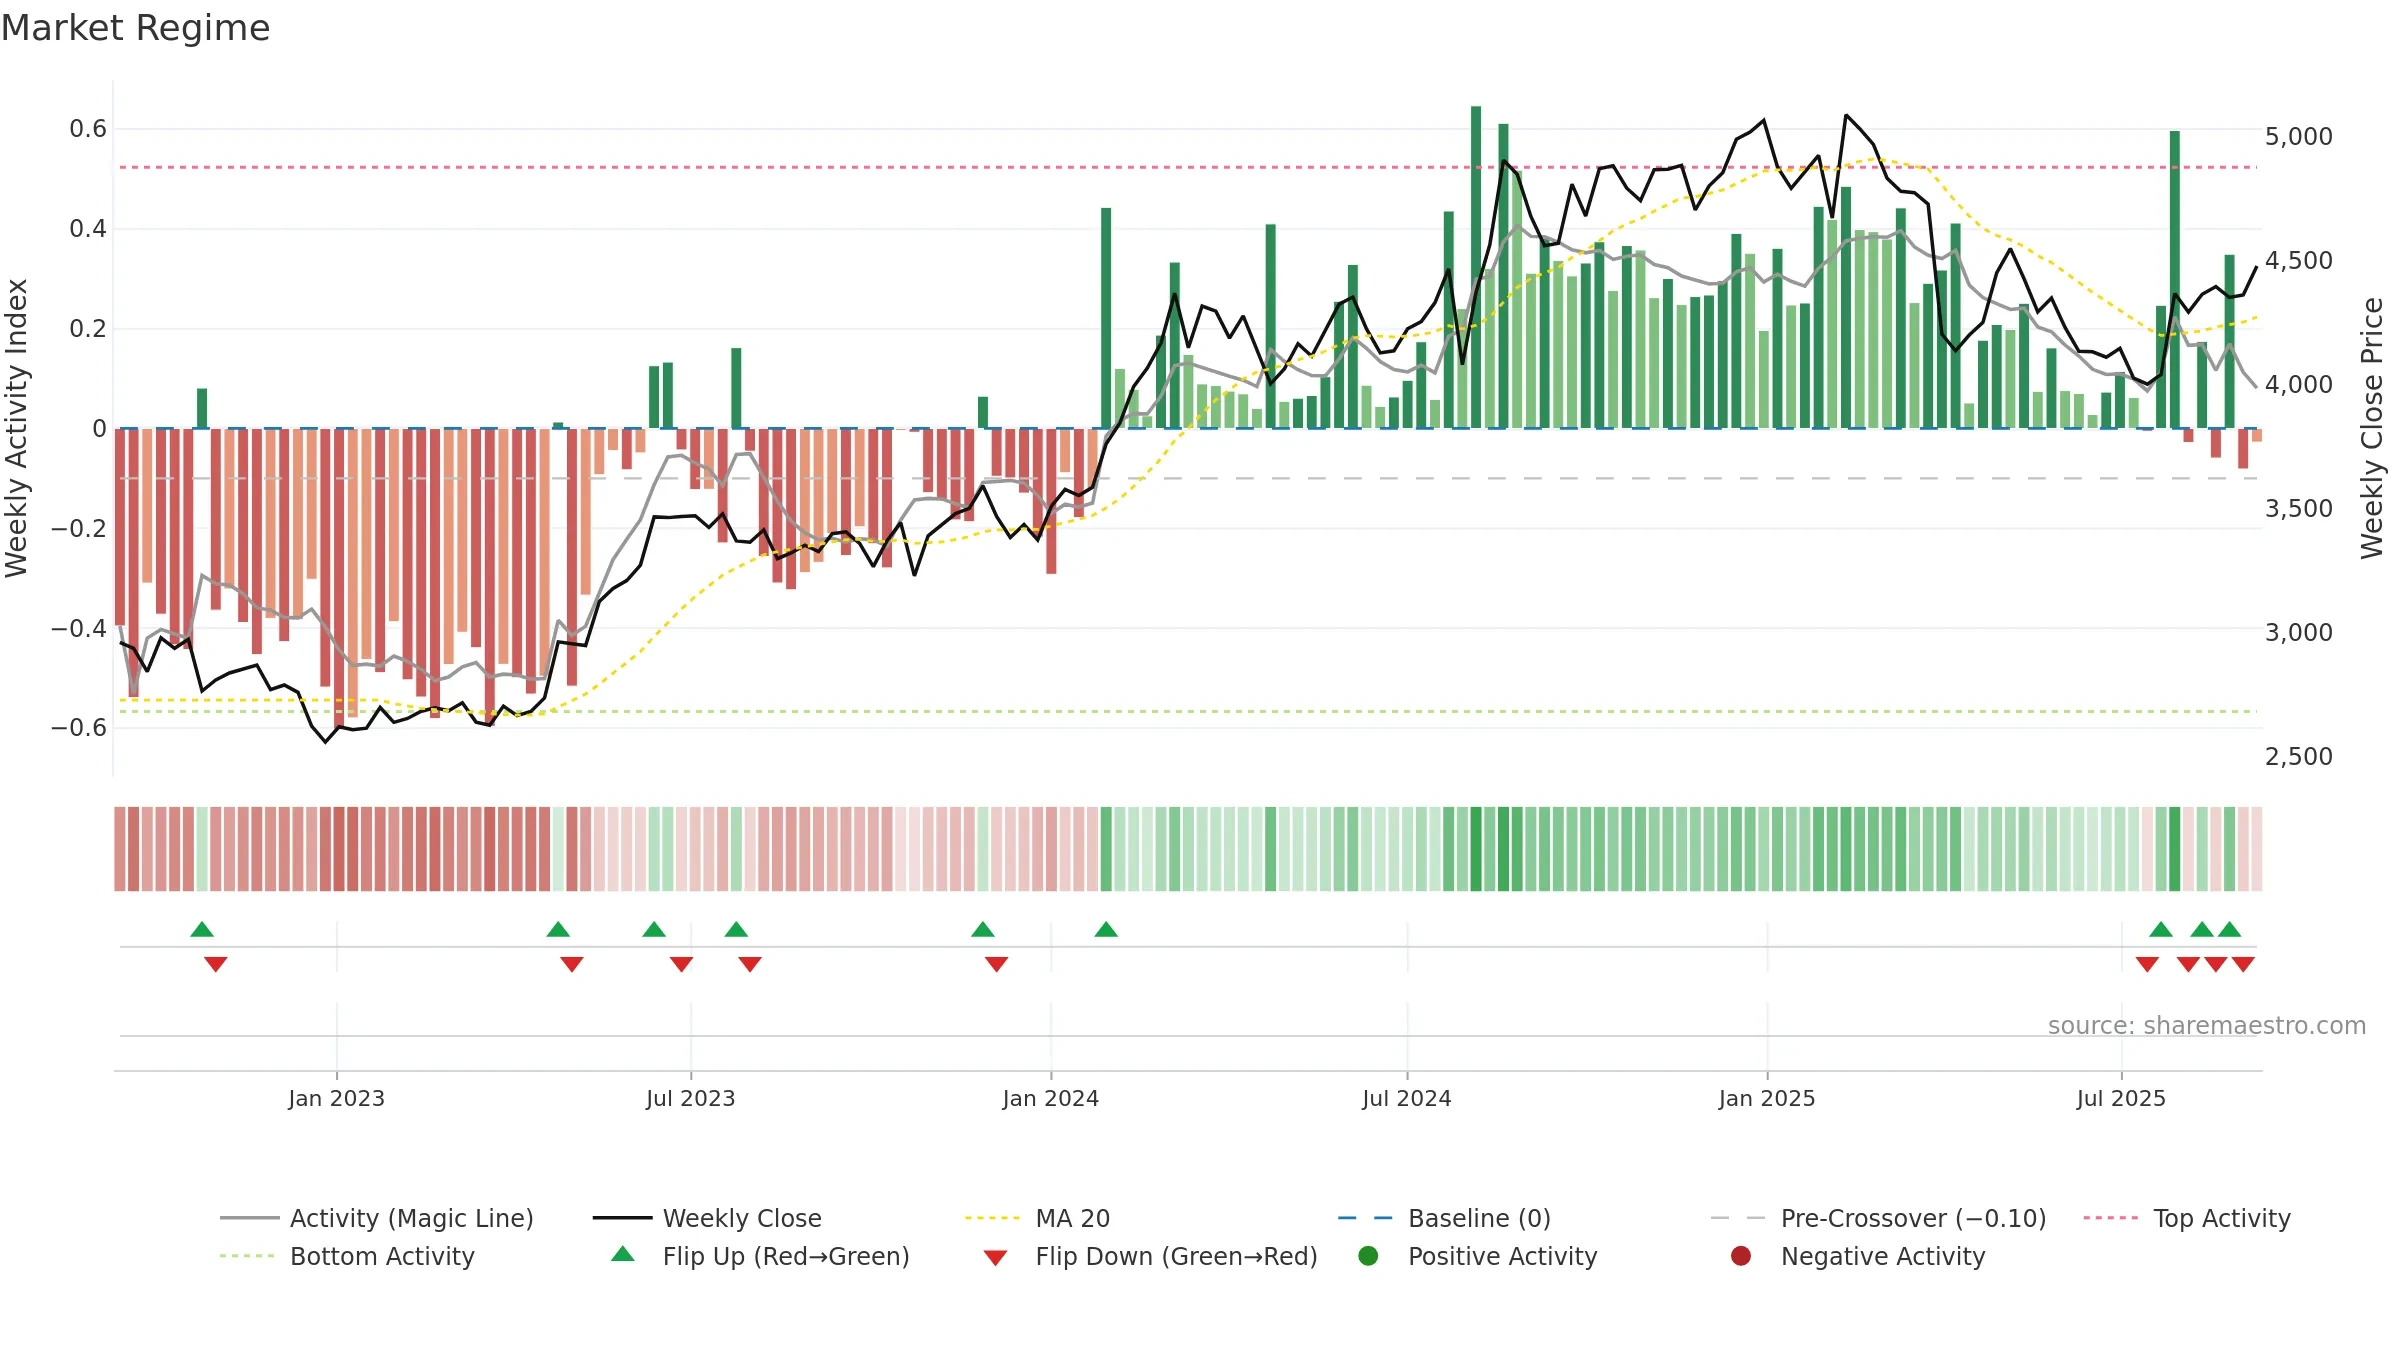
Task: Click the first Flip Up marker before Jan 2023
Action: coord(202,929)
